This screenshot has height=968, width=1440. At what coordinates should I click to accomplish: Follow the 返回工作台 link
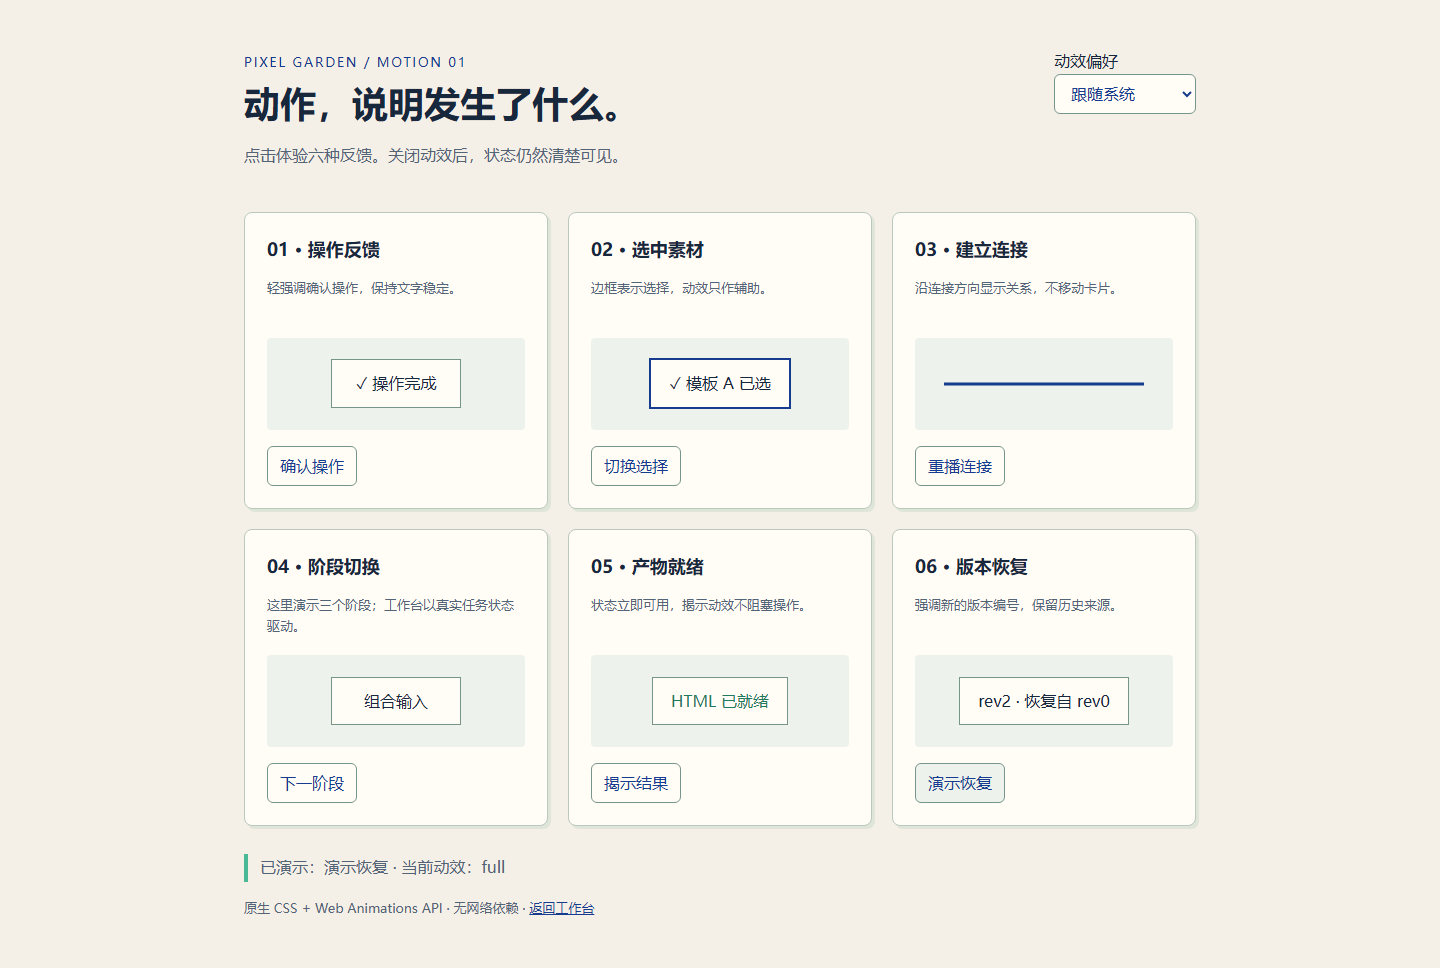coord(561,908)
